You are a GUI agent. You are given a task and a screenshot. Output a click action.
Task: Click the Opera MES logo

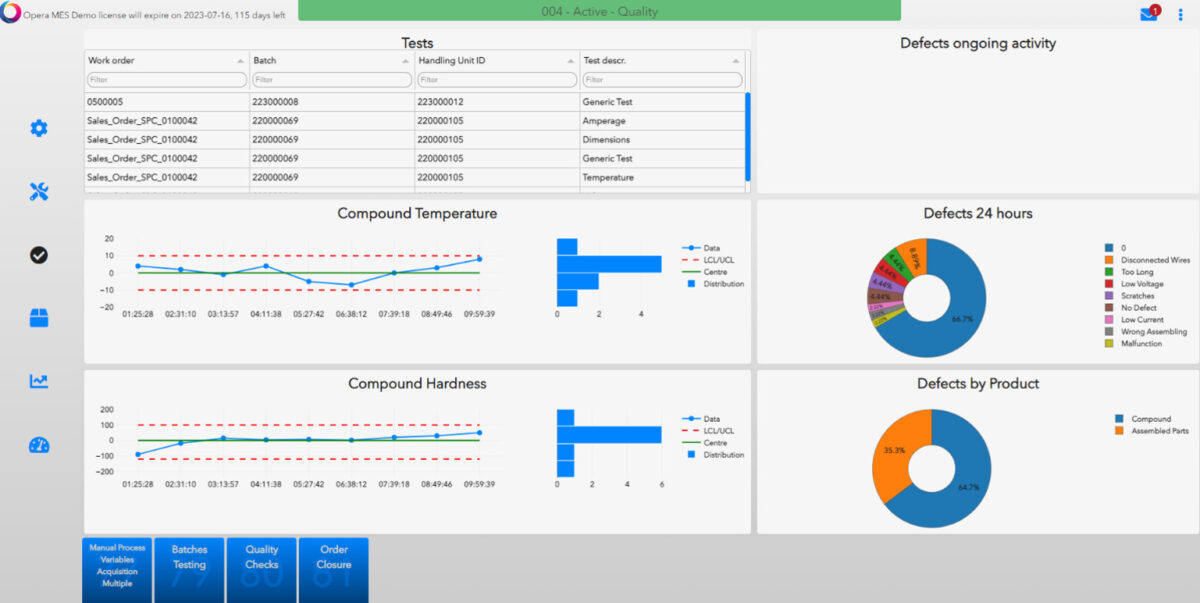pyautogui.click(x=10, y=14)
